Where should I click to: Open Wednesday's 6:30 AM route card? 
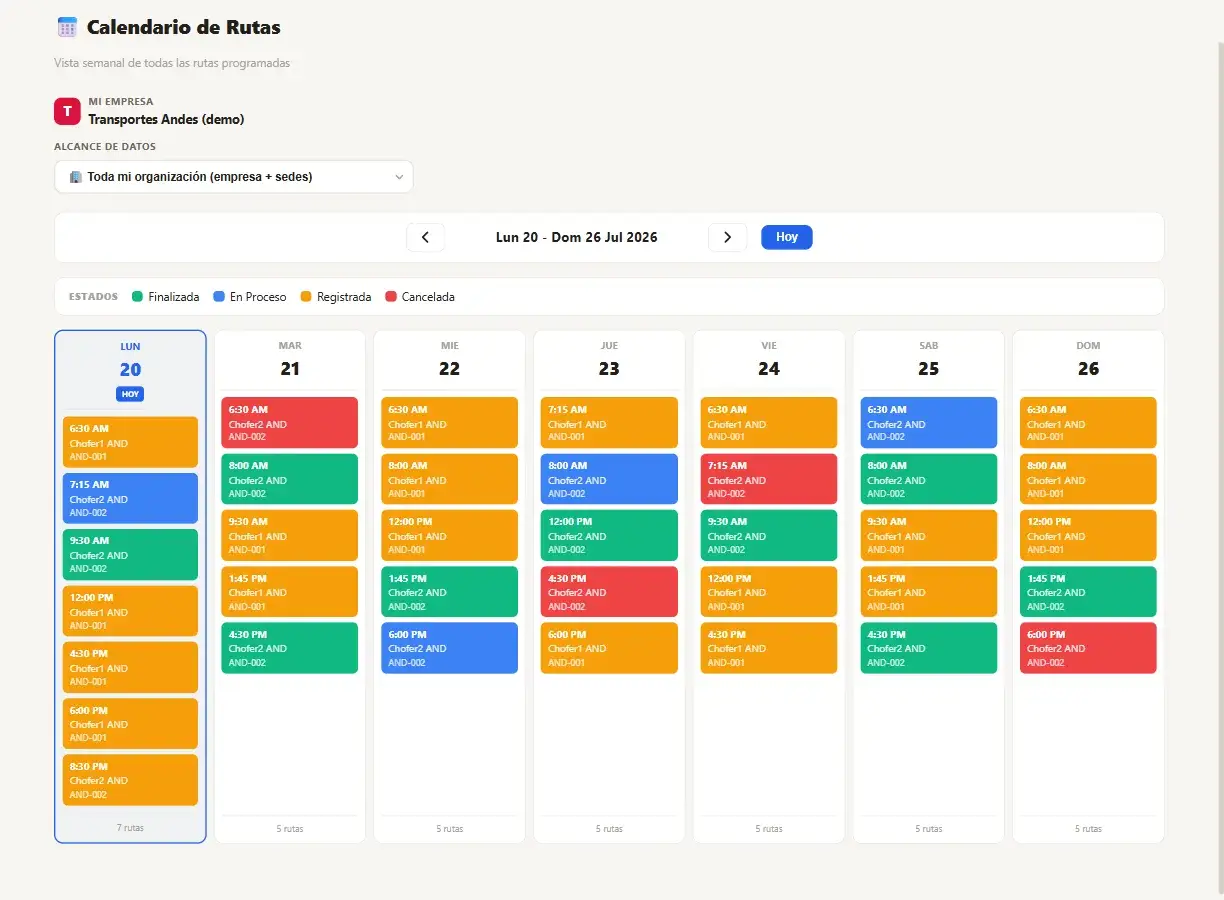click(x=450, y=423)
